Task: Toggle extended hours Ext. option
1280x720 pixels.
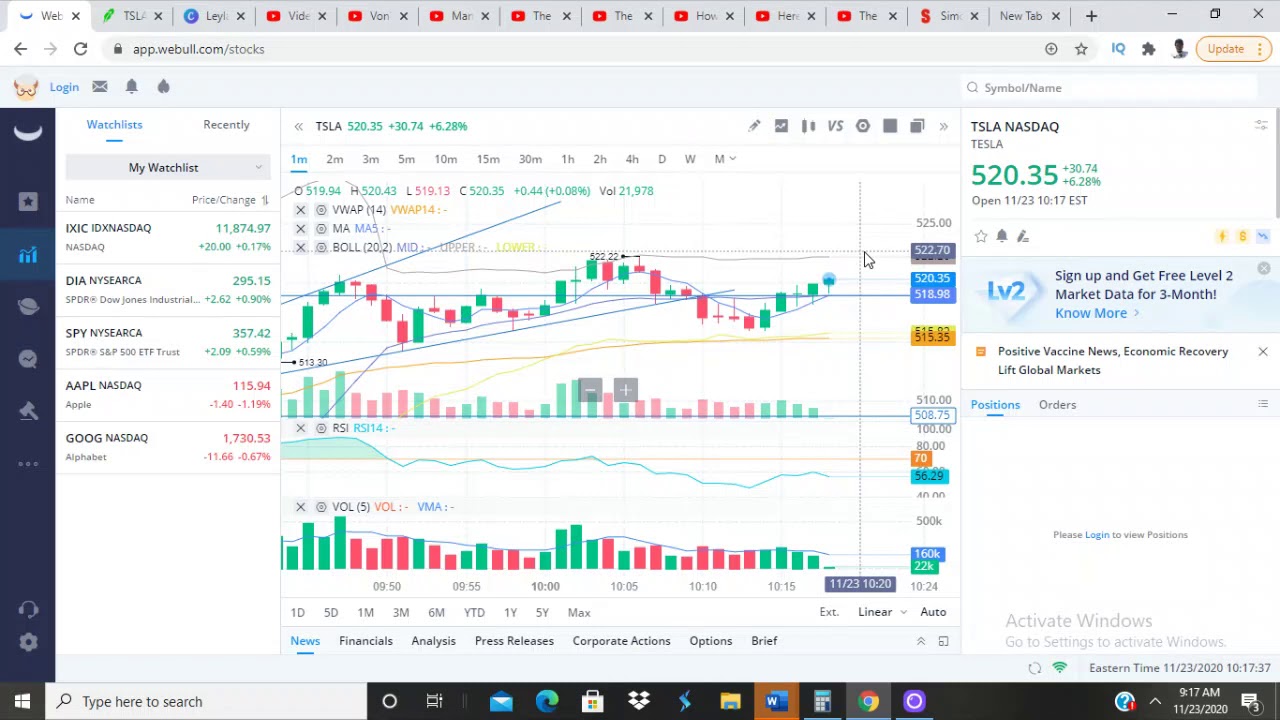Action: tap(829, 612)
